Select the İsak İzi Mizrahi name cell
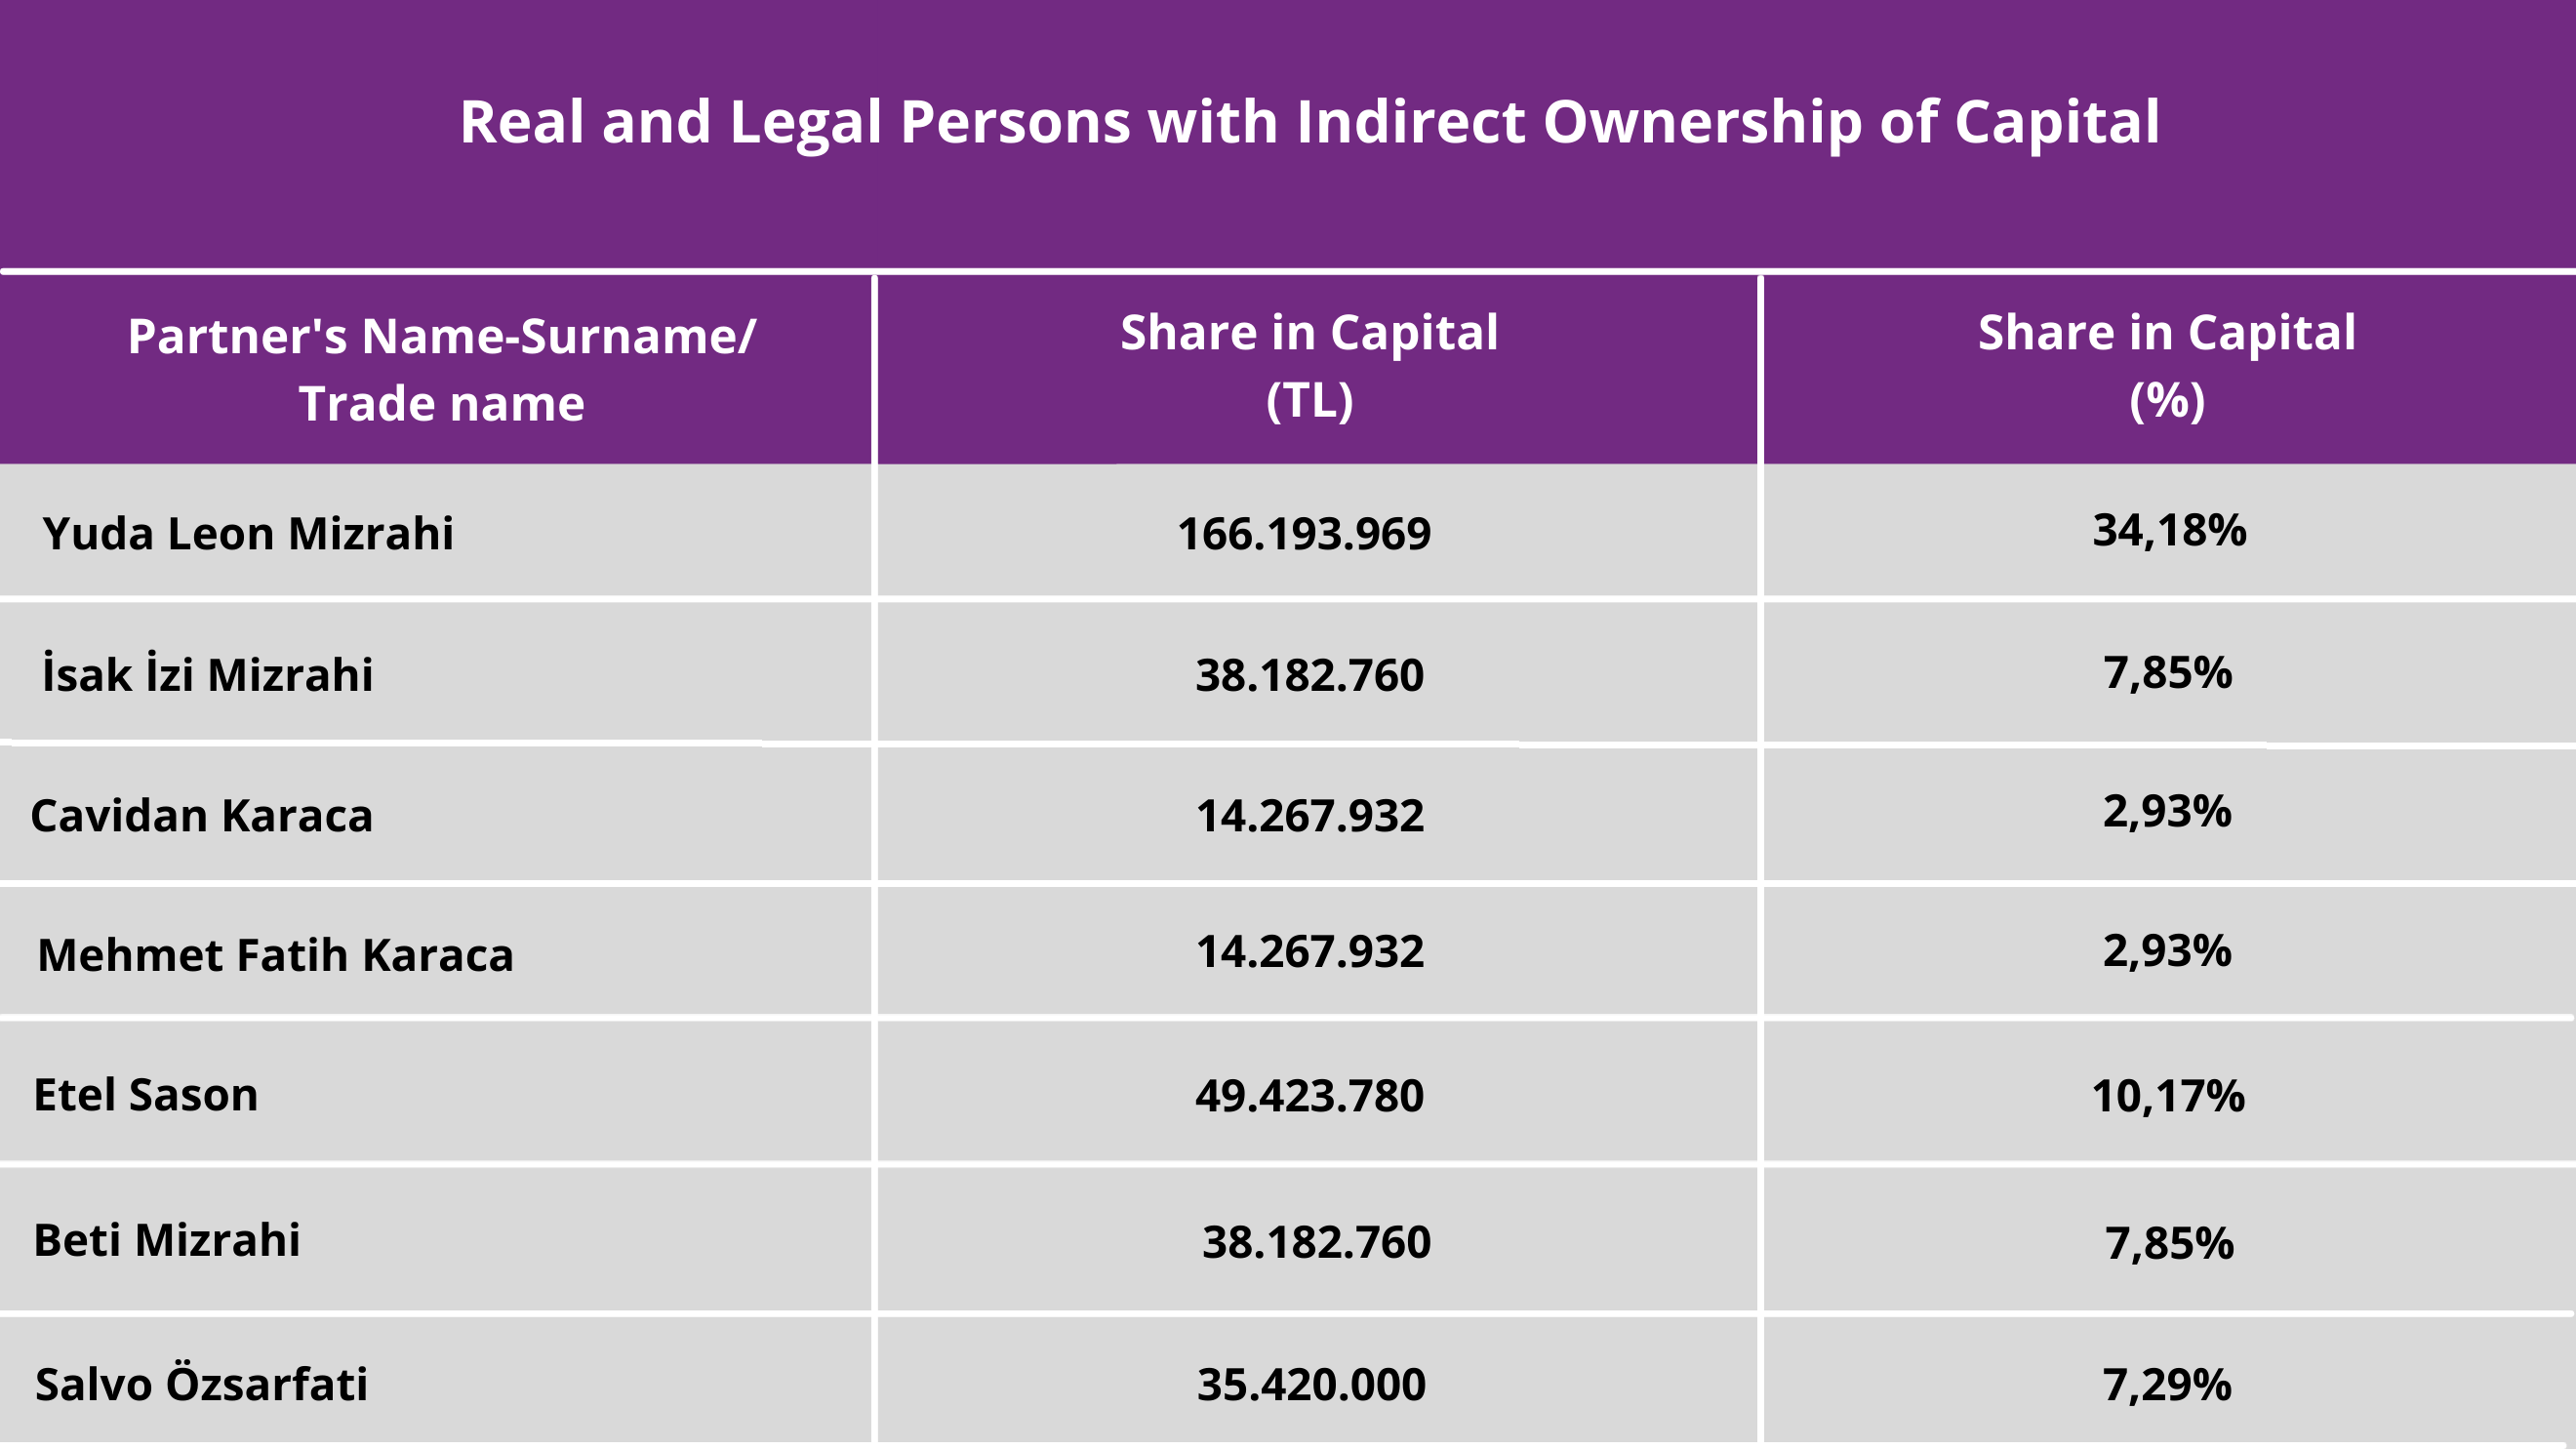Screen dimensions: 2576x1449 tap(207, 674)
